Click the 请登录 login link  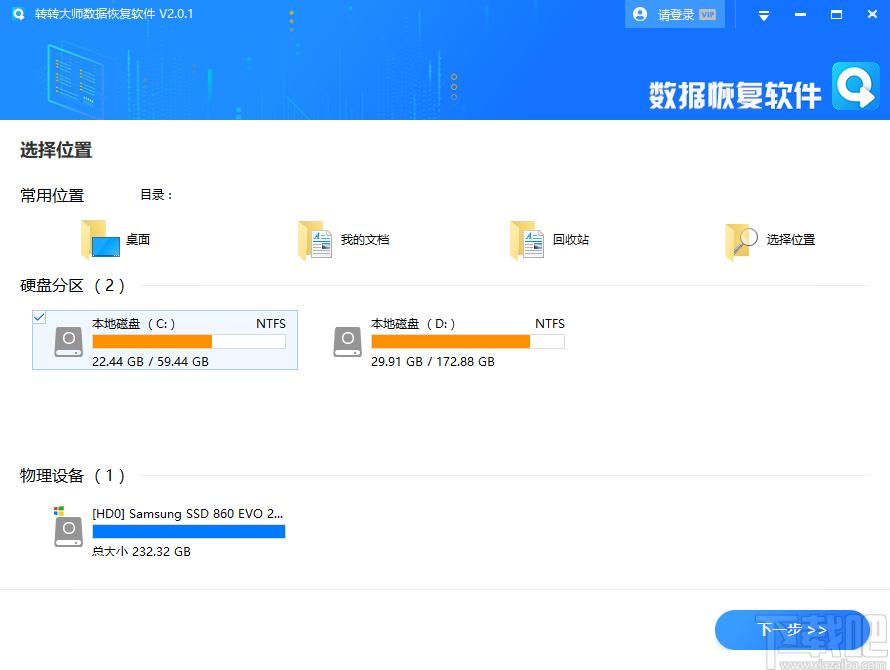(x=676, y=15)
